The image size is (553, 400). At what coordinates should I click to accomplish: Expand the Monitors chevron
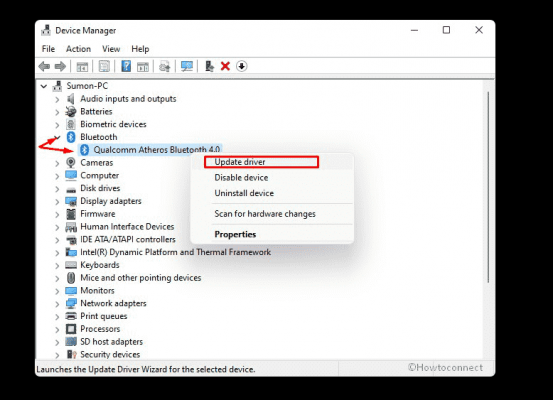(x=57, y=291)
